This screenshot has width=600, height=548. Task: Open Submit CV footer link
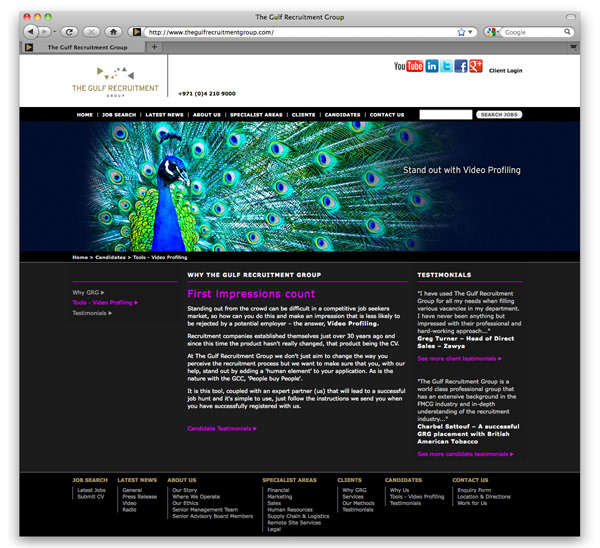91,497
